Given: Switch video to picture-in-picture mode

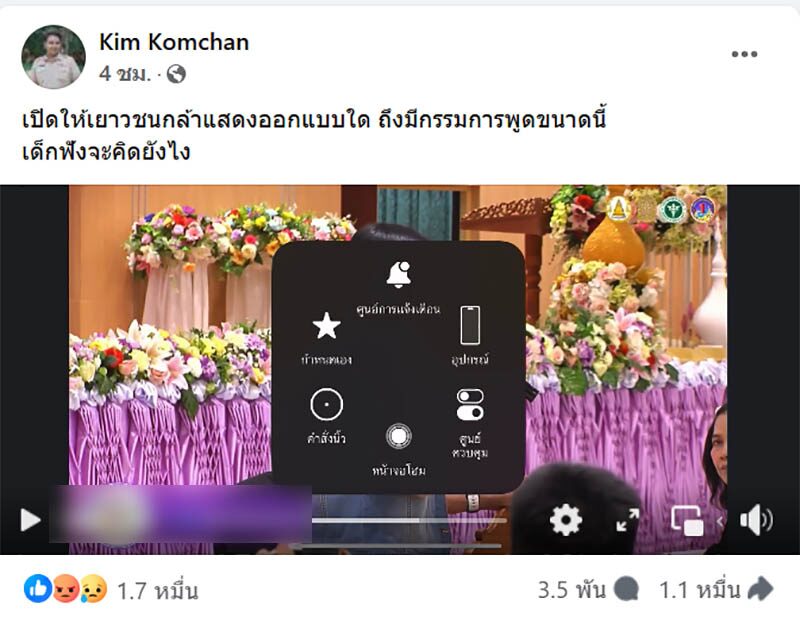Looking at the screenshot, I should [687, 521].
